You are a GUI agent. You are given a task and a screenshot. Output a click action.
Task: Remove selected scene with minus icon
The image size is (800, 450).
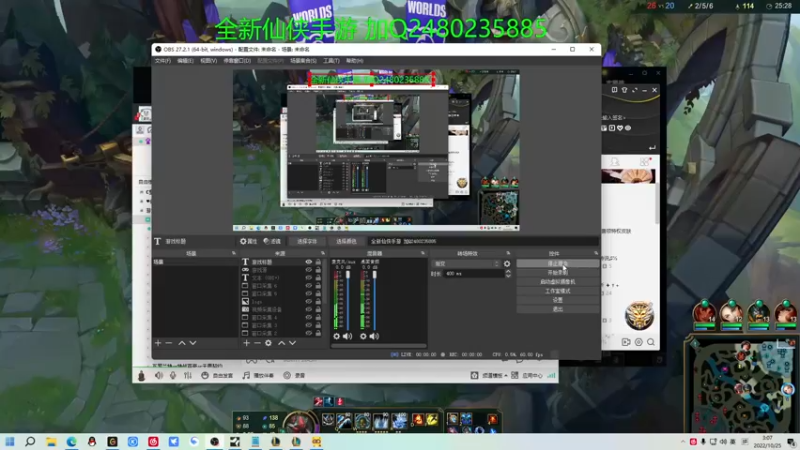[169, 343]
